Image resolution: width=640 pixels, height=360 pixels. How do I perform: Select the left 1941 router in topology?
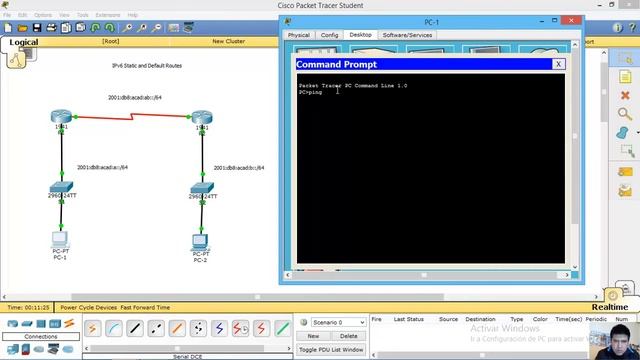point(61,117)
